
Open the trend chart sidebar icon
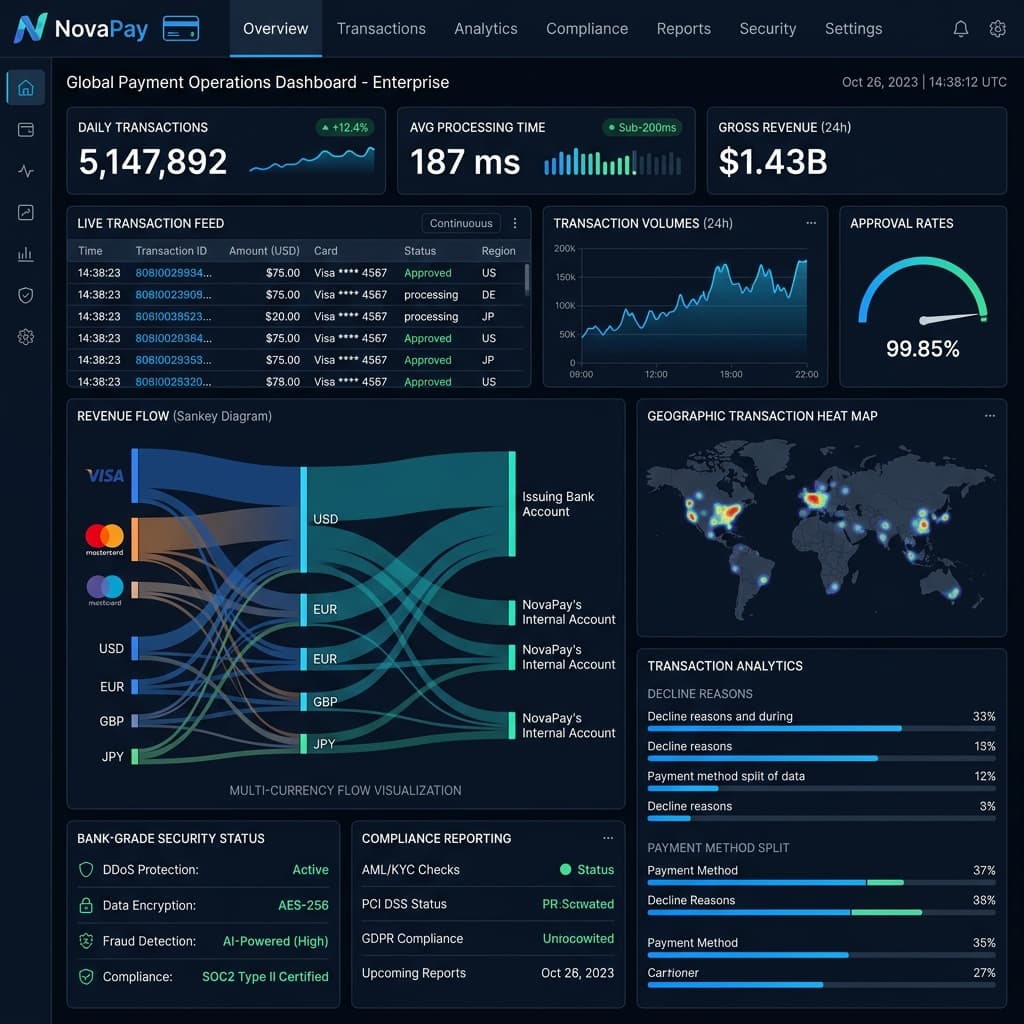[x=25, y=212]
